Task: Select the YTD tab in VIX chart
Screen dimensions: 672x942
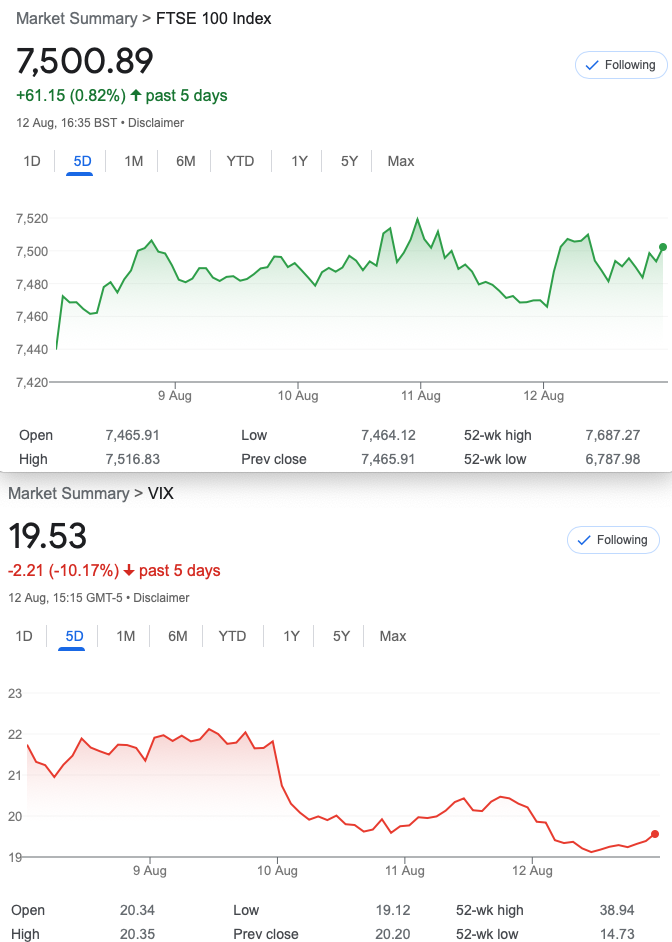Action: click(232, 636)
